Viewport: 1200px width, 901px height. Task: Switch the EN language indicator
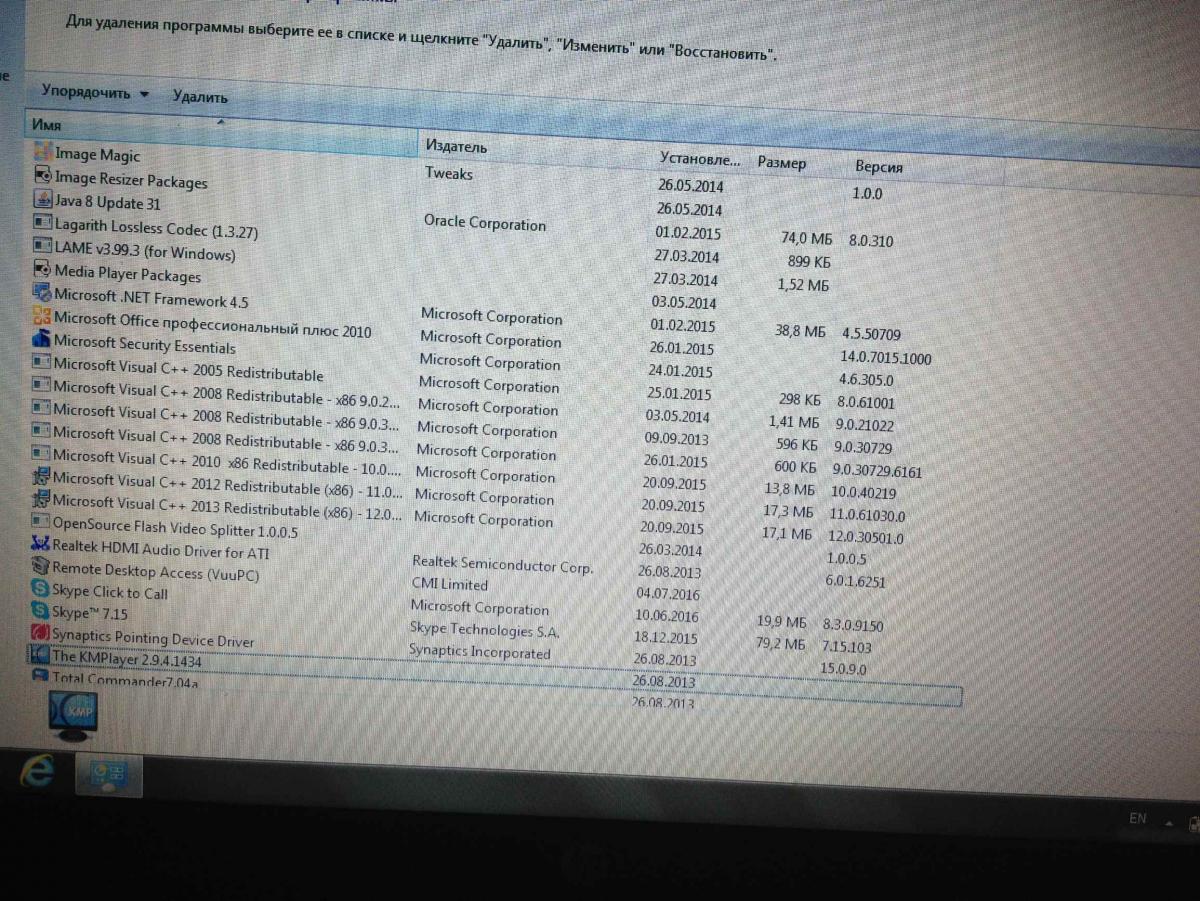coord(1138,818)
